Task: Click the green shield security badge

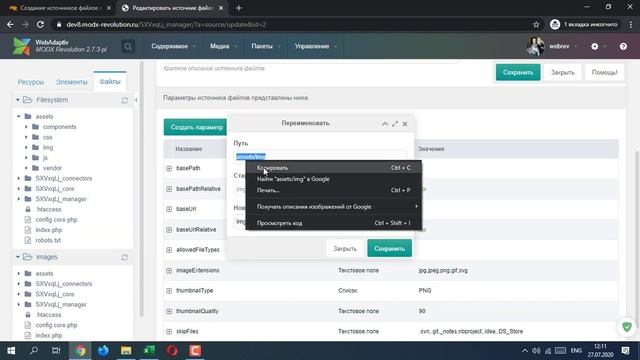Action: pyautogui.click(x=627, y=327)
